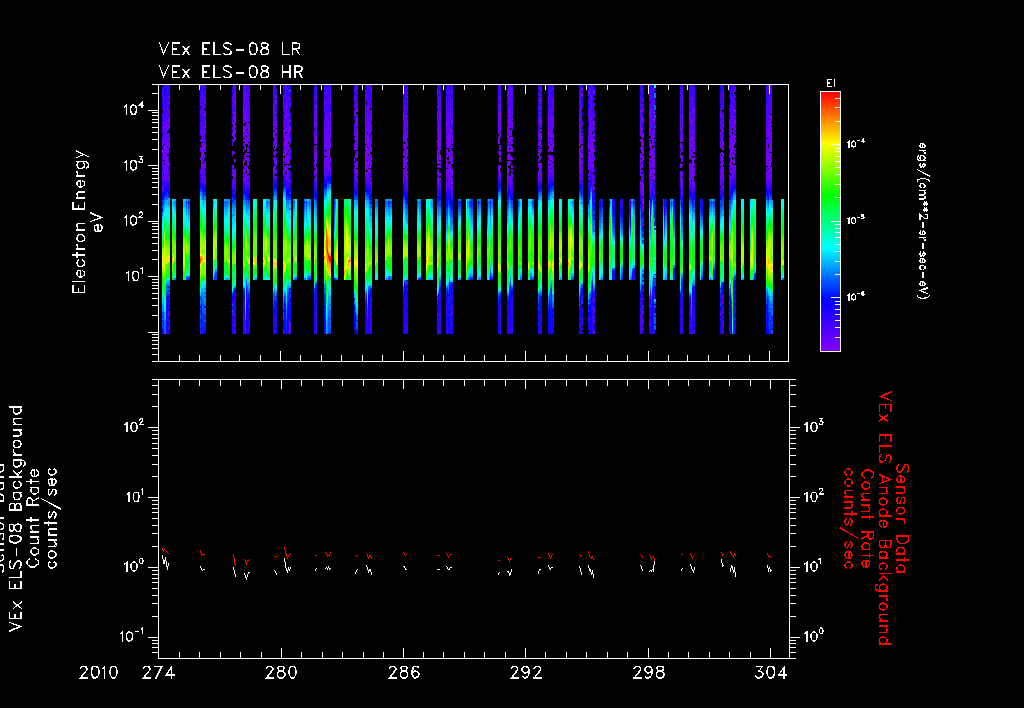Click the x-axis tick label 292
Viewport: 1024px width, 708px height.
coord(526,673)
